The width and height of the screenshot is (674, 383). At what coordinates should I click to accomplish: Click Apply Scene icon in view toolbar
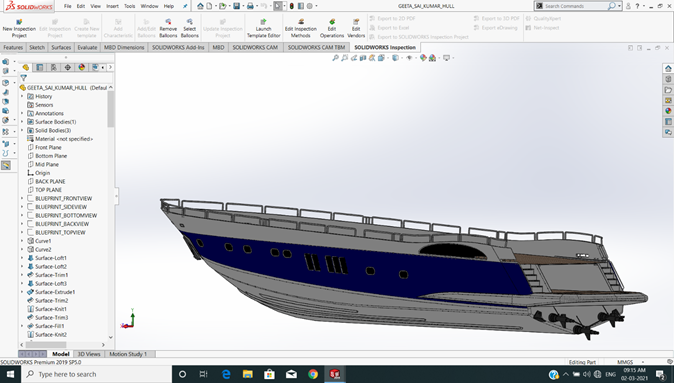pos(432,58)
